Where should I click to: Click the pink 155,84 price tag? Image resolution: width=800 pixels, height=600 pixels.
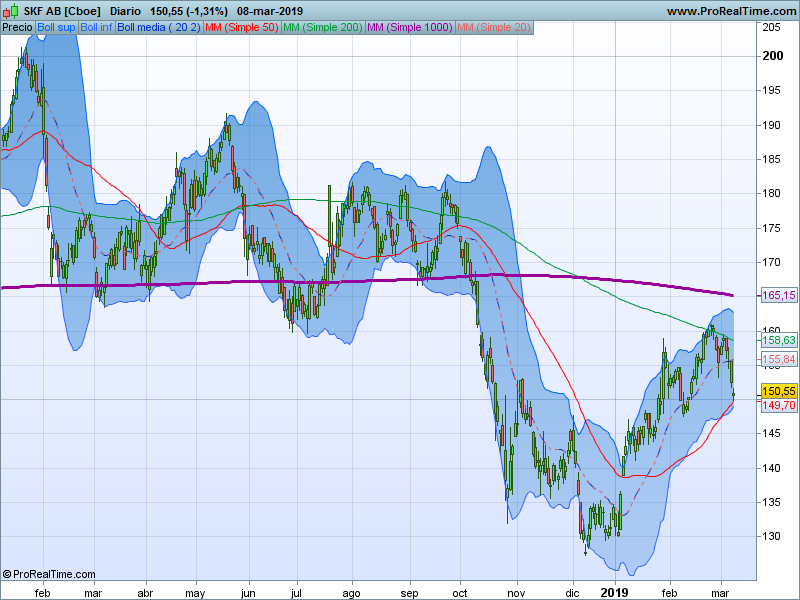(x=779, y=360)
